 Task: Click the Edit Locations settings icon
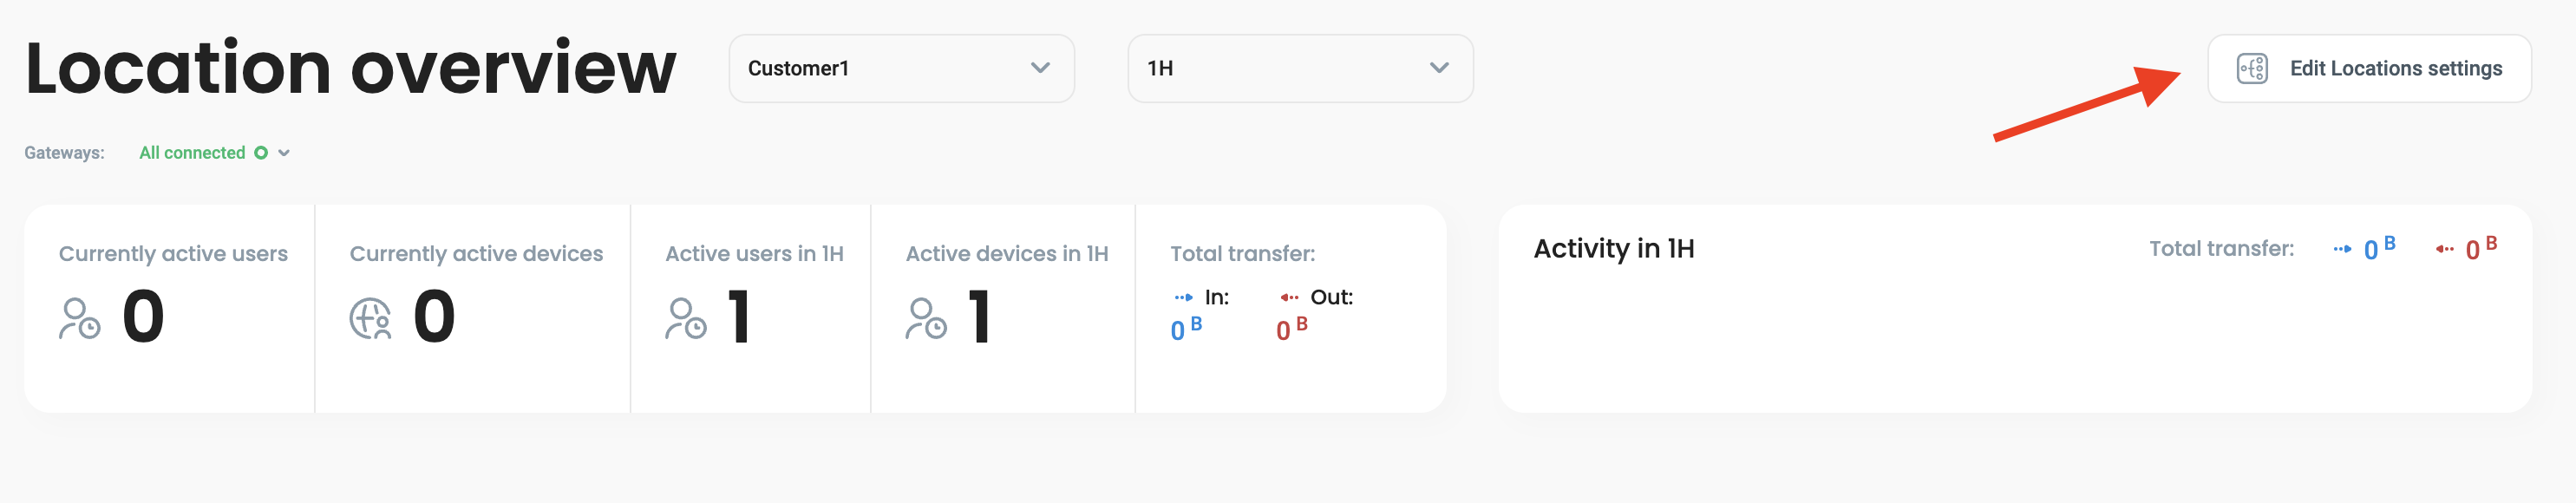2251,68
